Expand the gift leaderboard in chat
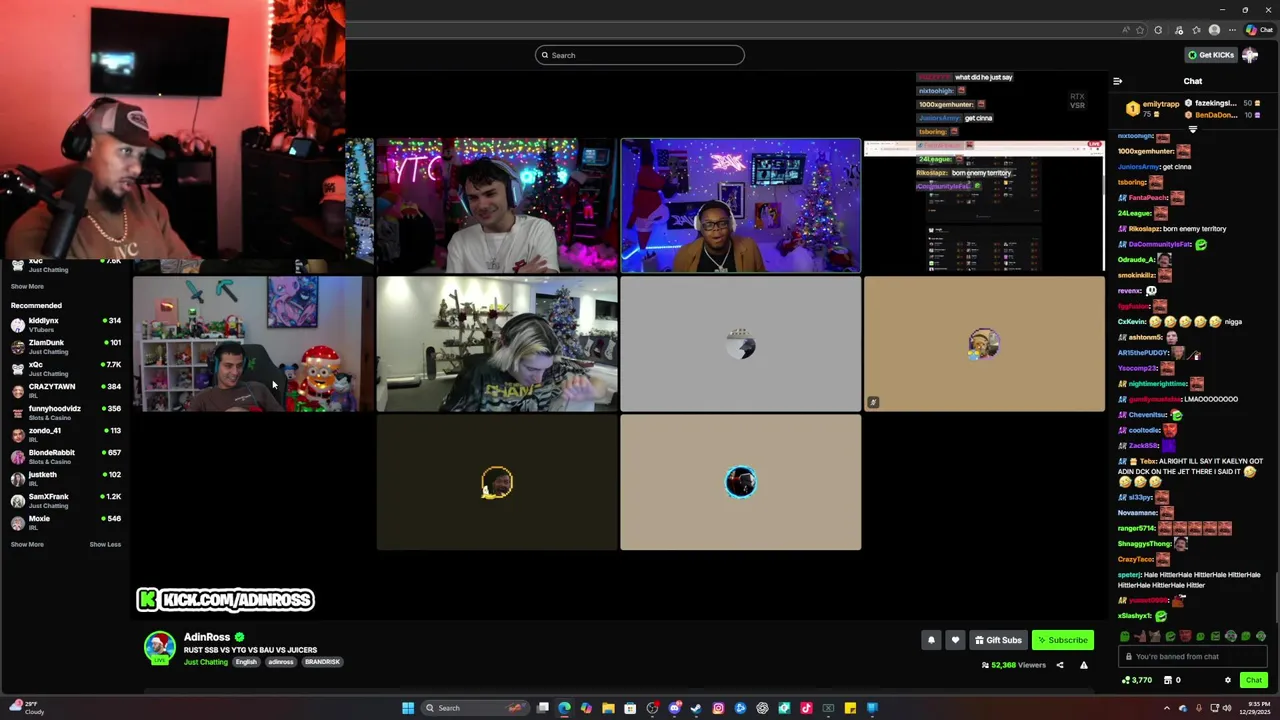This screenshot has width=1280, height=720. 1192,129
